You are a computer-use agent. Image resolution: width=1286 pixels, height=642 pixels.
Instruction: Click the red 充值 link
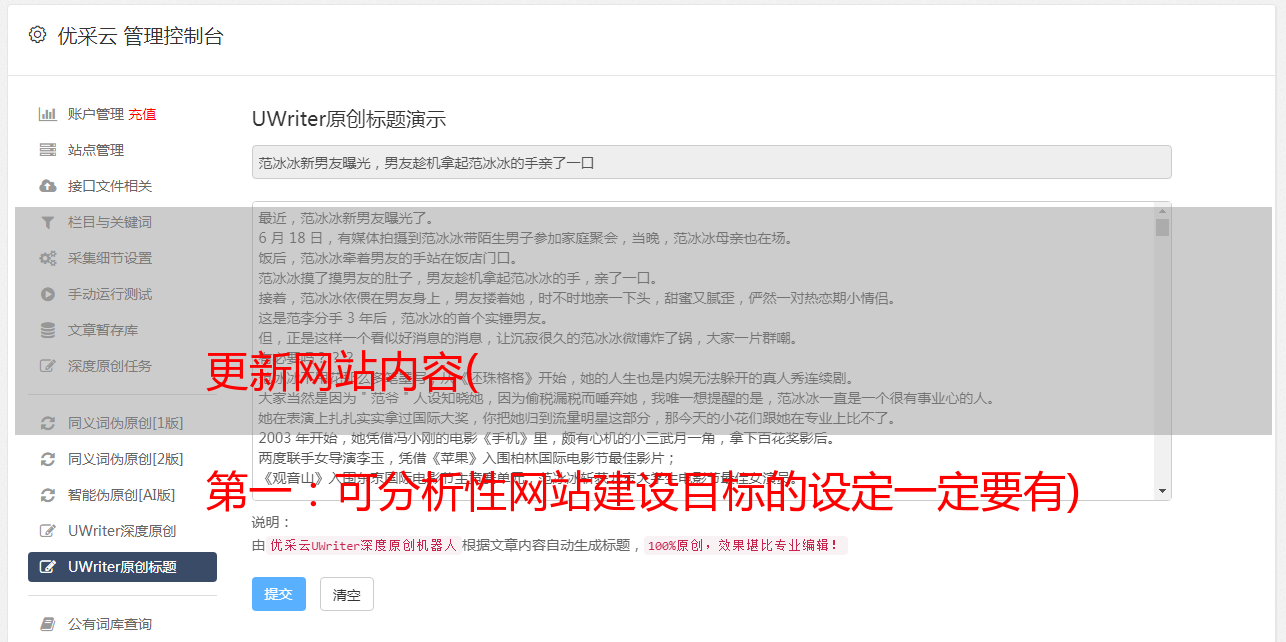pos(142,114)
